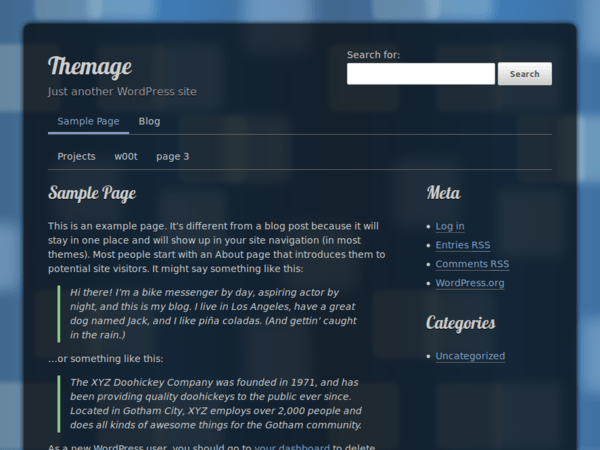This screenshot has height=450, width=600.
Task: Open the Entries RSS feed link
Action: tap(463, 245)
